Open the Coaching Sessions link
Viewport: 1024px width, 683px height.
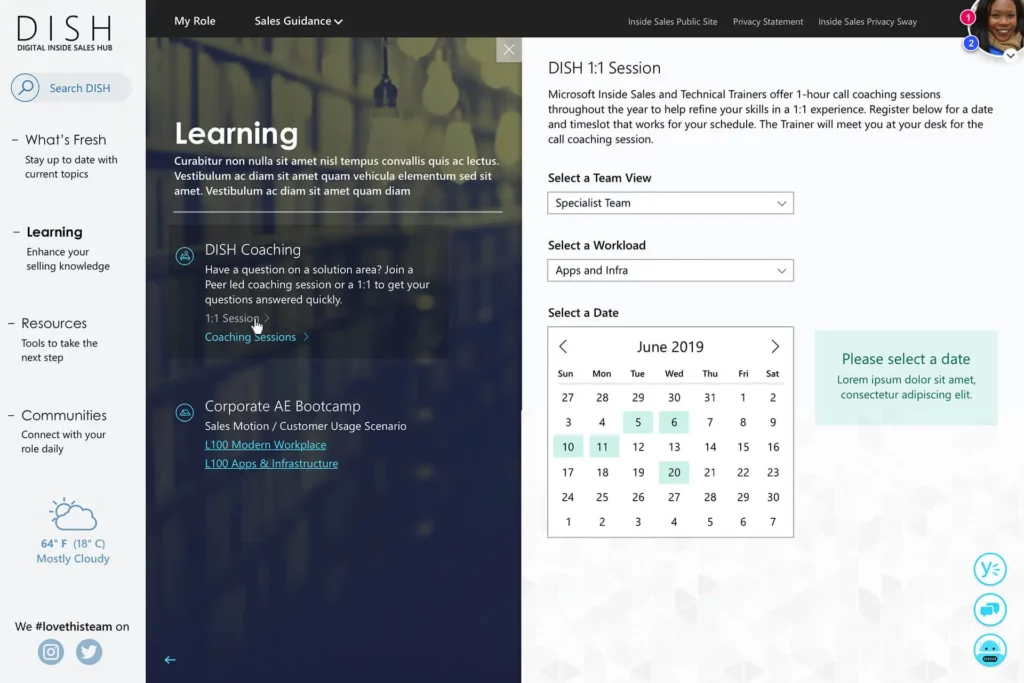tap(251, 337)
